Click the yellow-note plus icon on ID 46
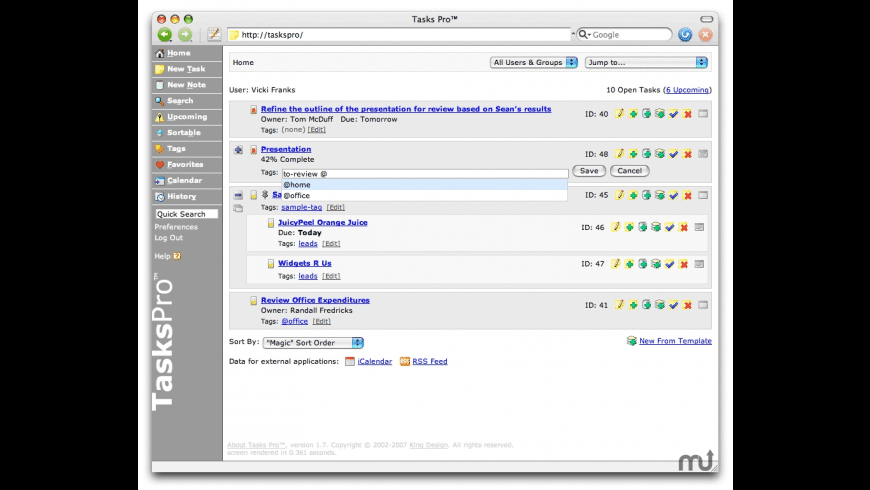Screen dimensions: 870x490 (x=629, y=227)
